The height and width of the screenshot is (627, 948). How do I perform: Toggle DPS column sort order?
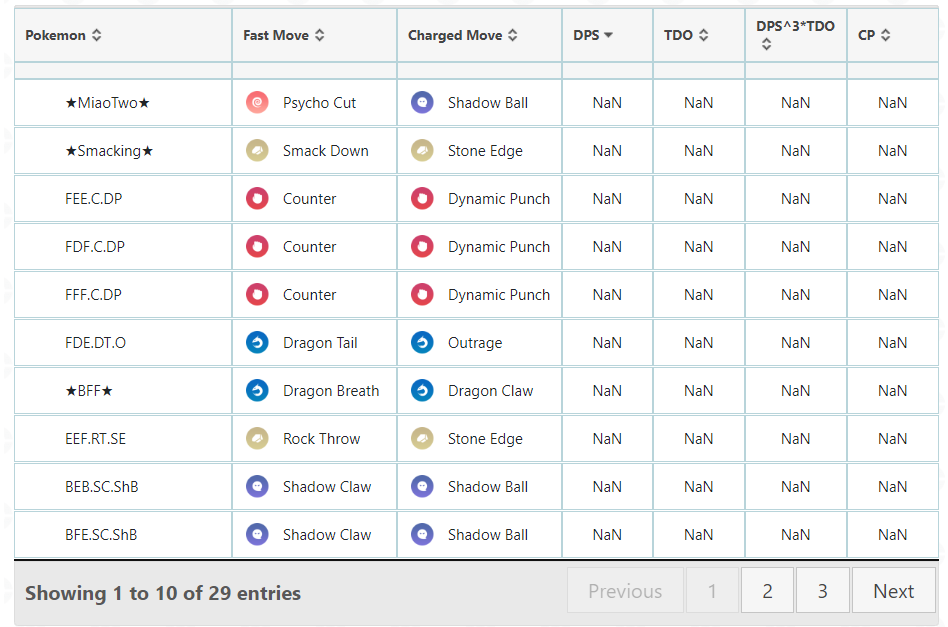[608, 35]
